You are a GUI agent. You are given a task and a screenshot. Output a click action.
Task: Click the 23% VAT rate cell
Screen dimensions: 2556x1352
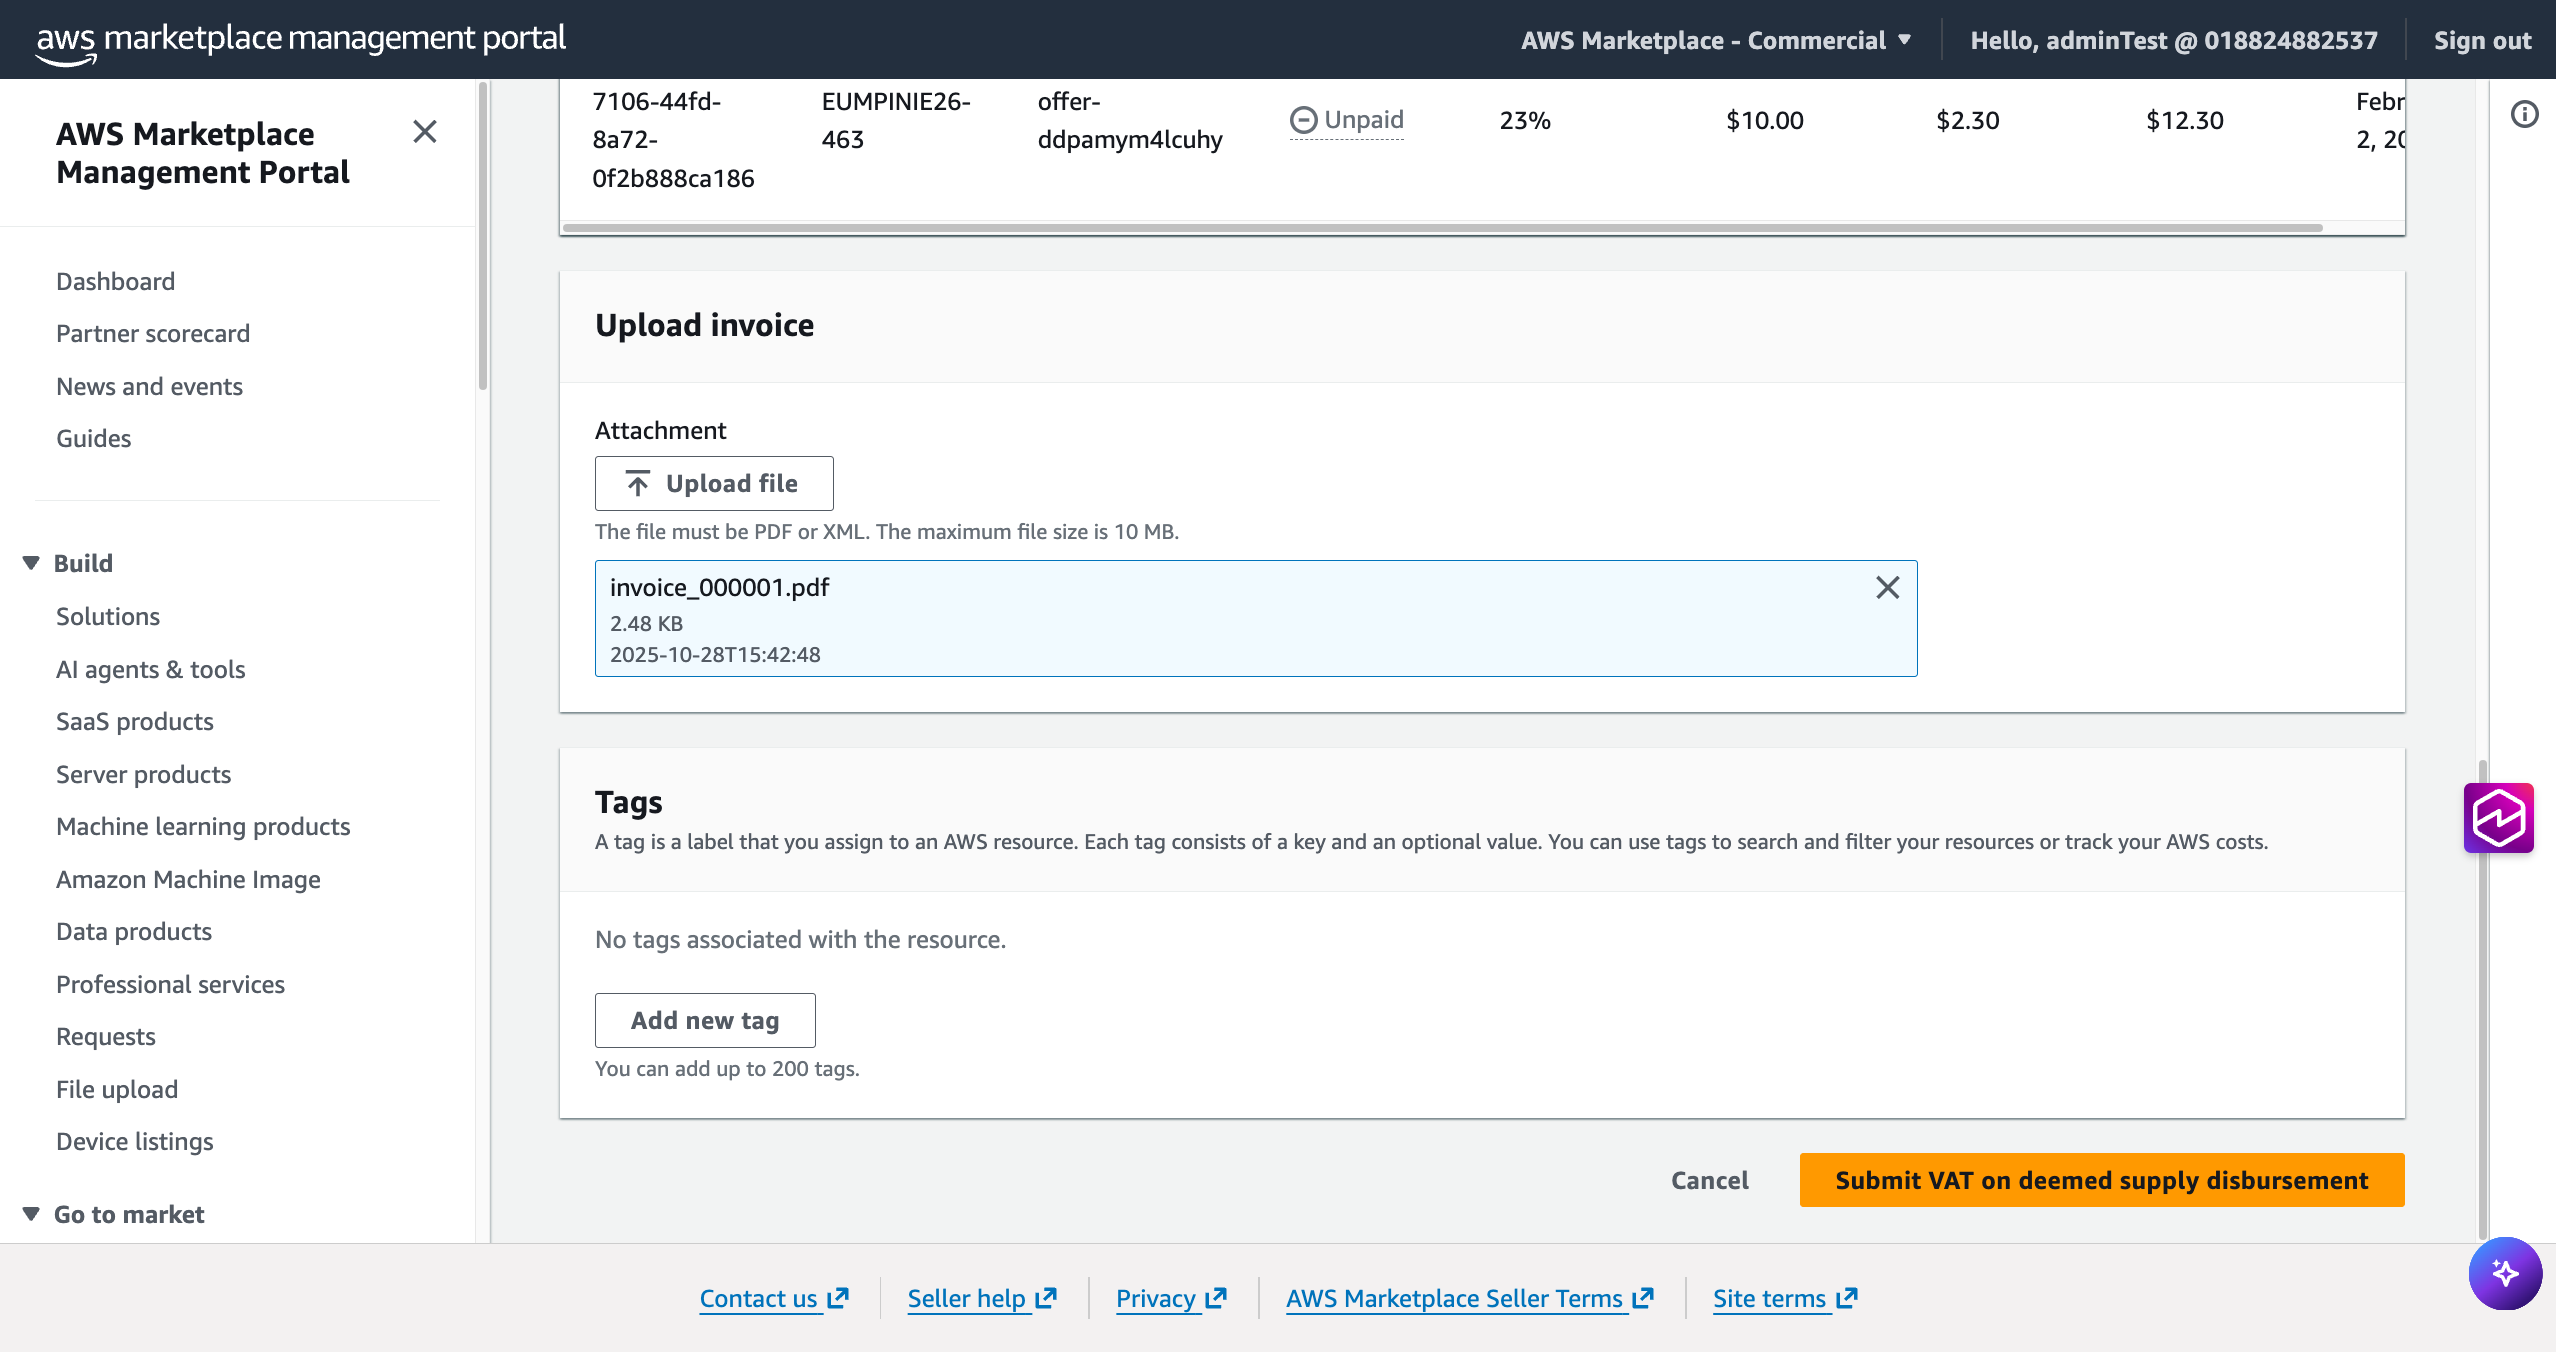point(1525,120)
